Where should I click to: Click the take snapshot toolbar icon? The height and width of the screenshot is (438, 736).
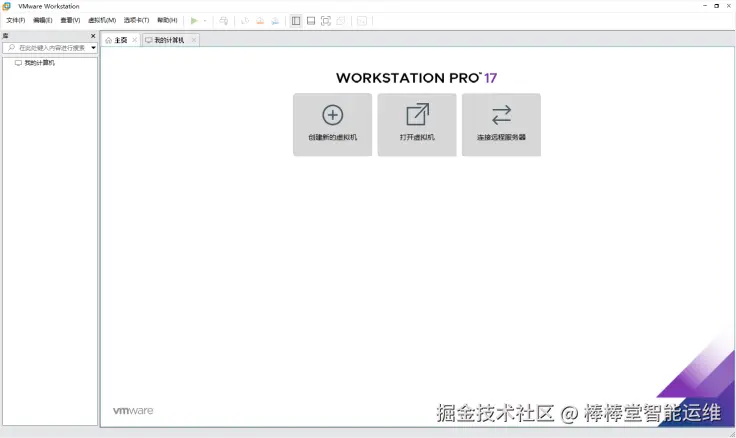(245, 21)
